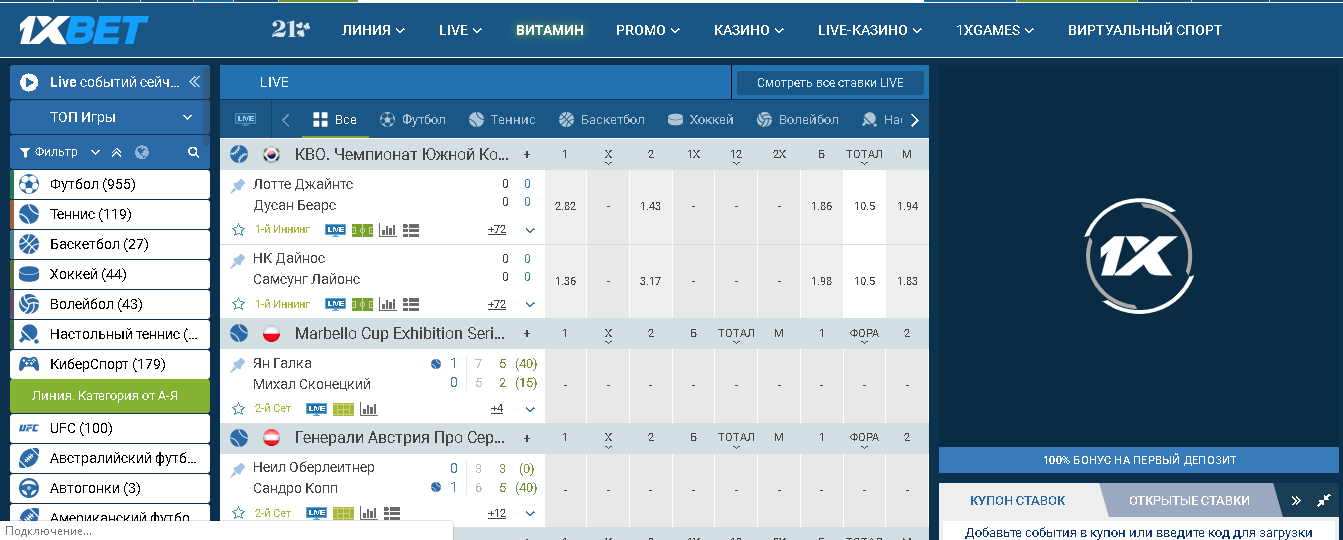Open +12 markets for Неил Оберлеитнер match
Screen dimensions: 1343x540
tap(497, 513)
